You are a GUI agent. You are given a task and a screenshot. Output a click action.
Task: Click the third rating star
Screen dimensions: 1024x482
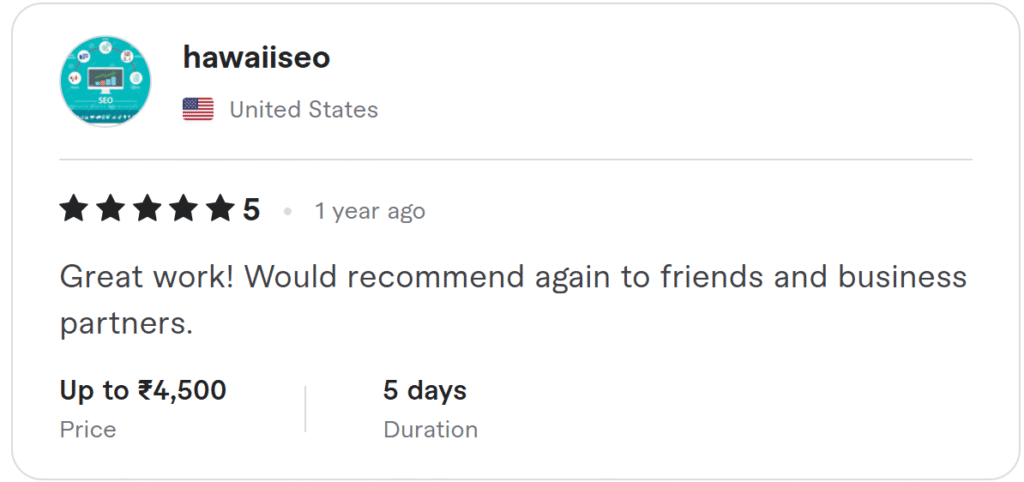tap(147, 210)
